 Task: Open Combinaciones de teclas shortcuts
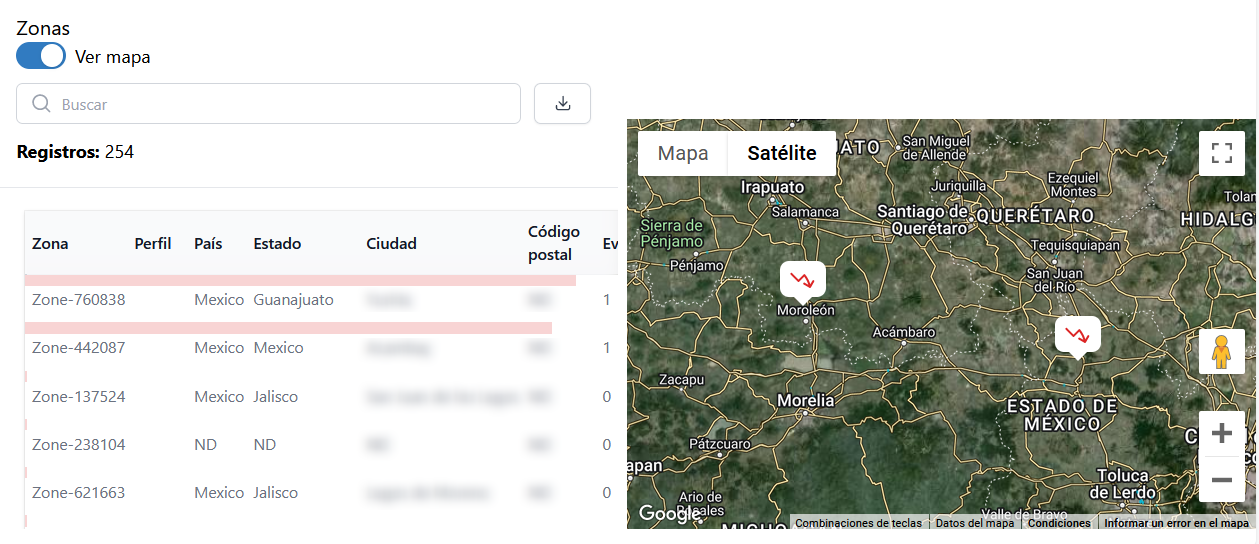(858, 523)
